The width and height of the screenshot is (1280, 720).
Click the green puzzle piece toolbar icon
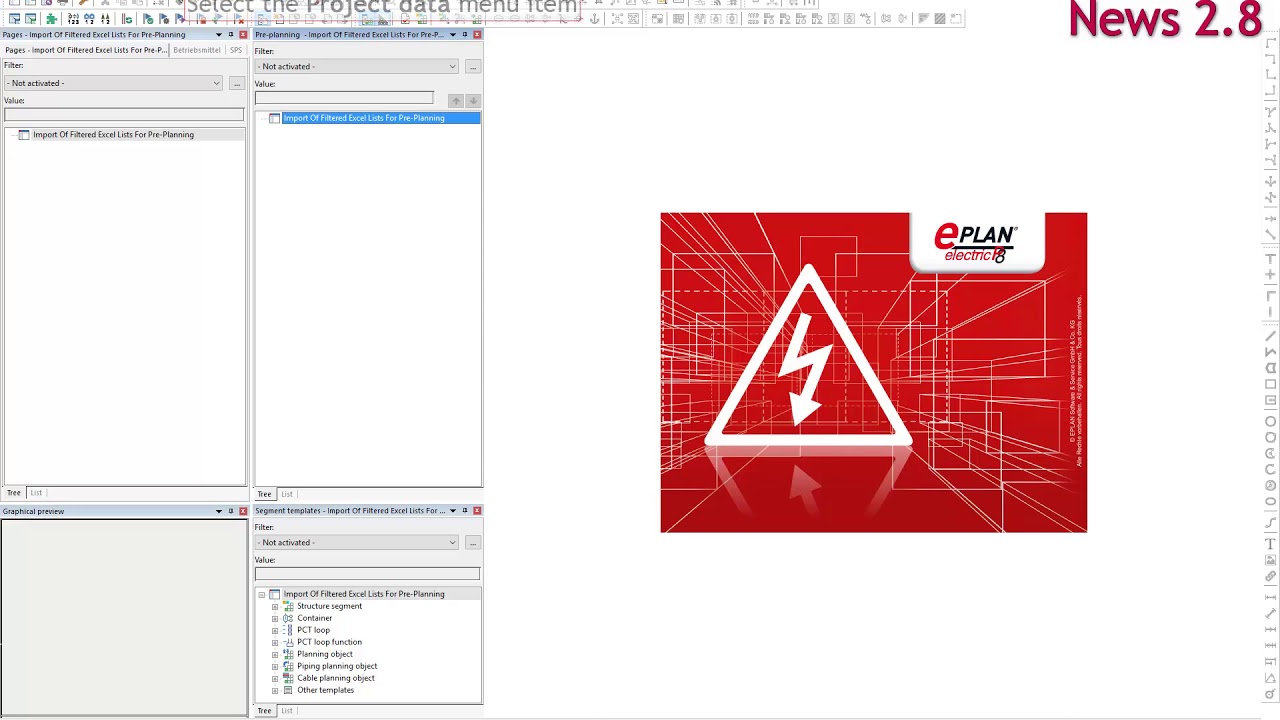pyautogui.click(x=51, y=19)
